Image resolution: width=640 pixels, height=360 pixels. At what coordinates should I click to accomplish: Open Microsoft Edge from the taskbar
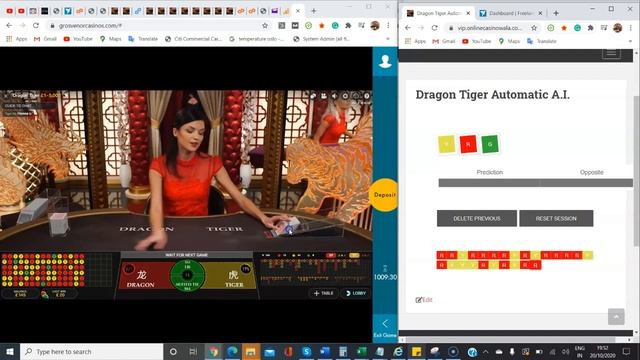click(232, 351)
